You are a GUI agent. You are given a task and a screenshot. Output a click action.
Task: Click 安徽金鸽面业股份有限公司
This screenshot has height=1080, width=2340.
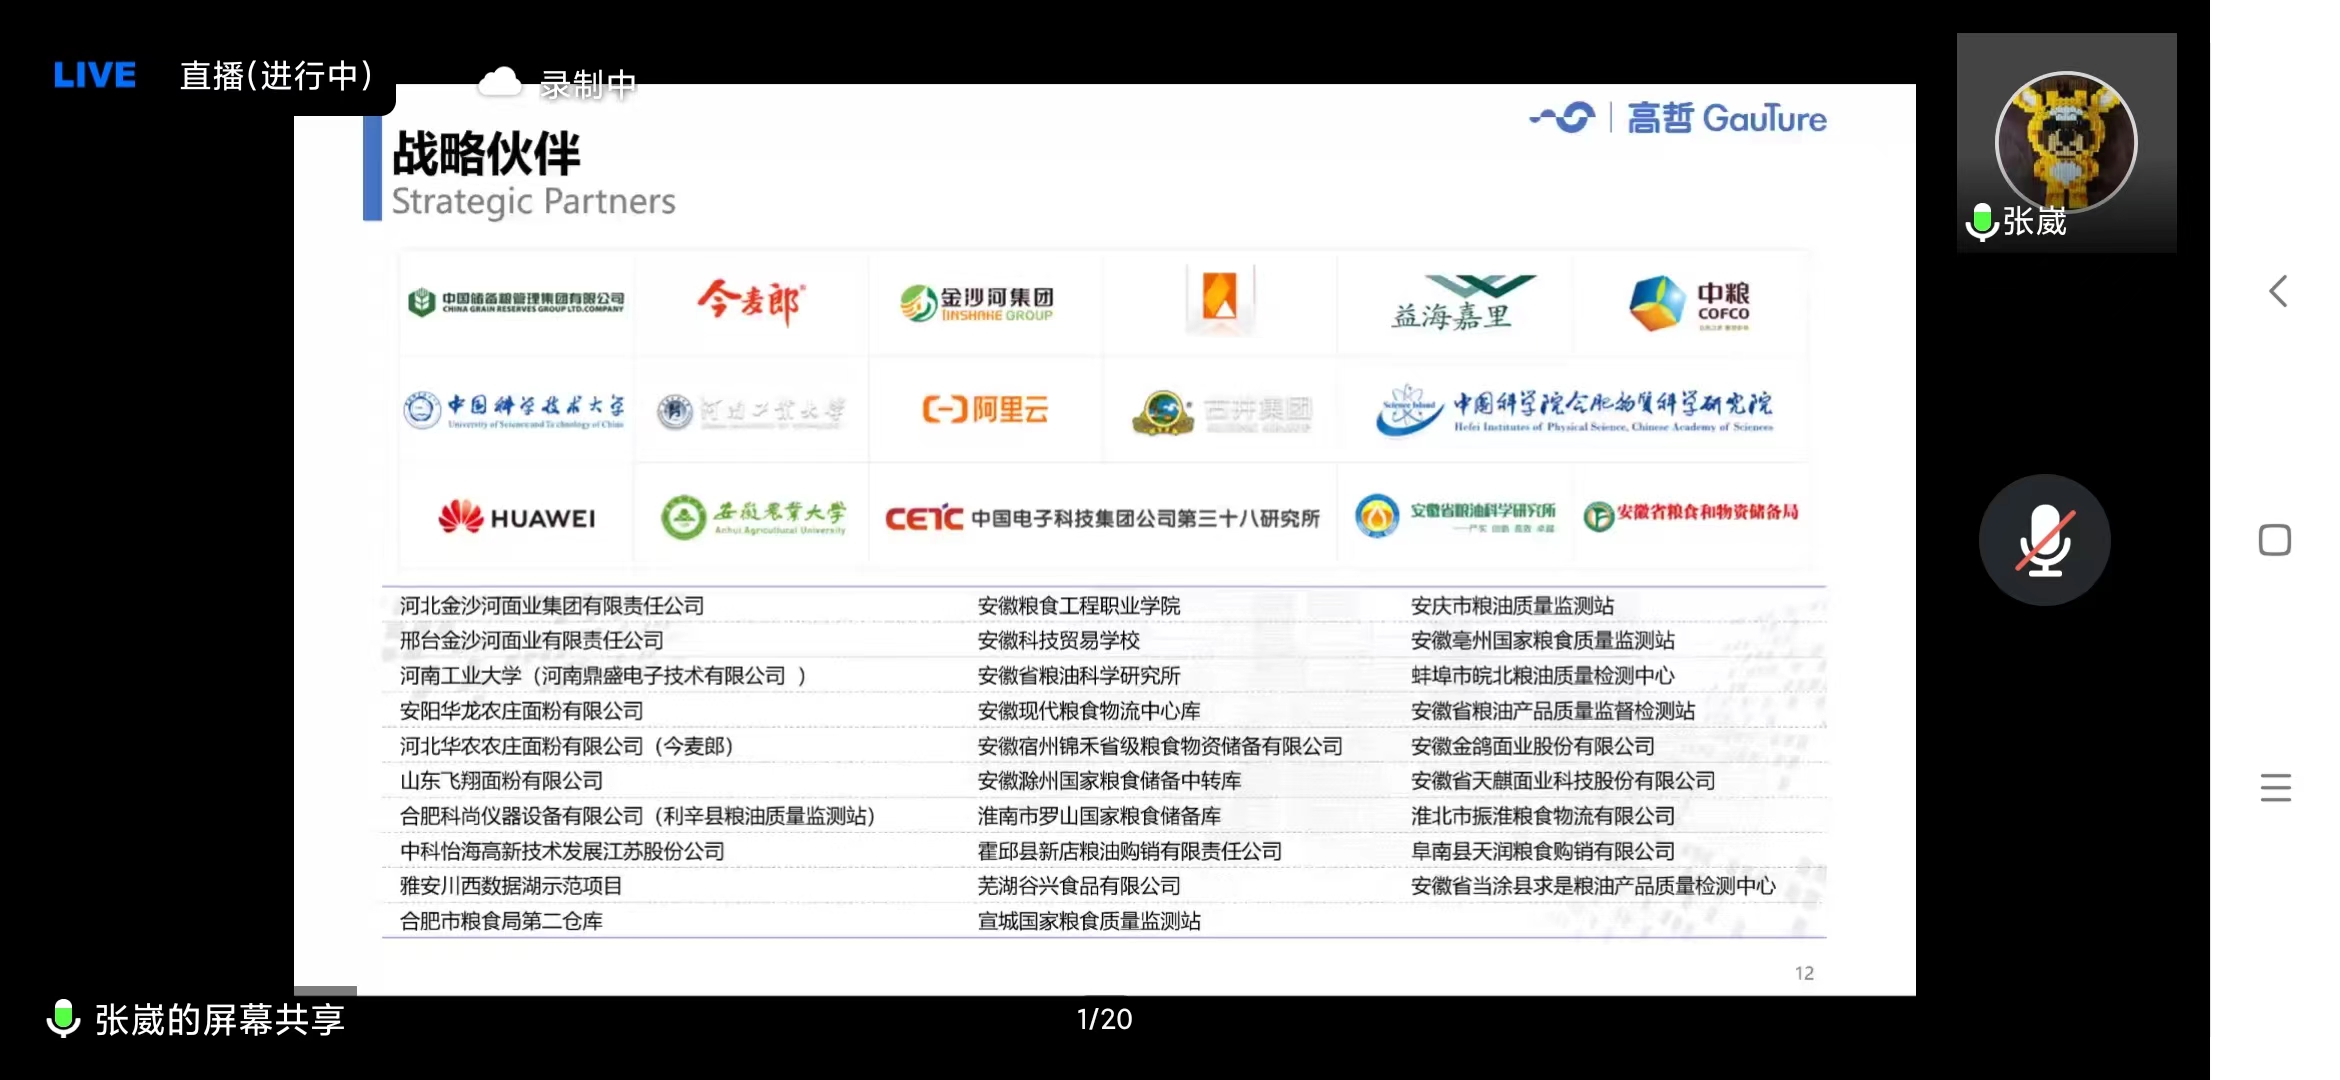pyautogui.click(x=1533, y=746)
